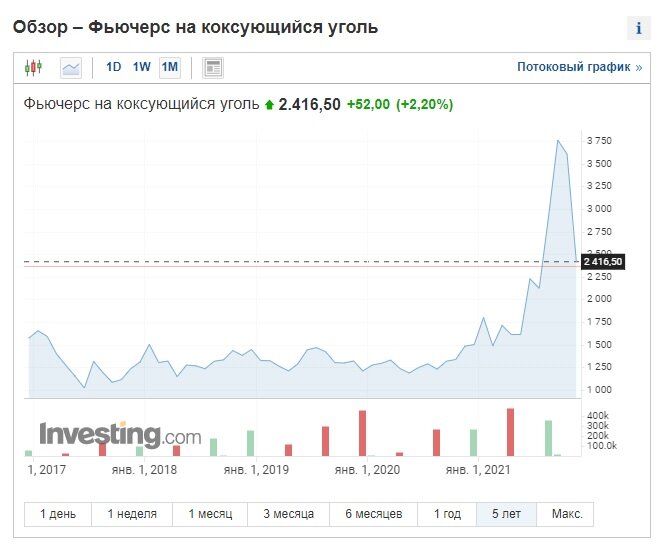Show the Макс. full range
Viewport: 668px width, 552px height.
pyautogui.click(x=566, y=514)
